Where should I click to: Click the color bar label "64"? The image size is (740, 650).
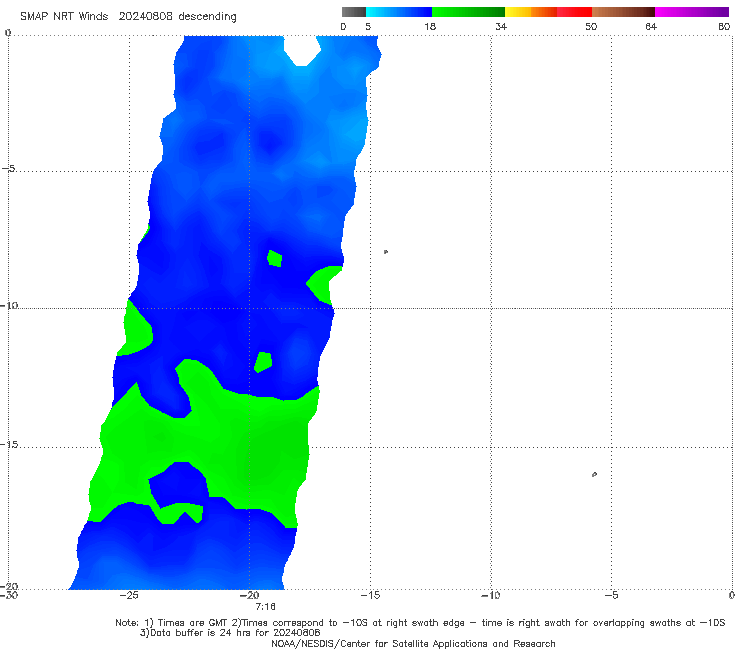pos(651,26)
